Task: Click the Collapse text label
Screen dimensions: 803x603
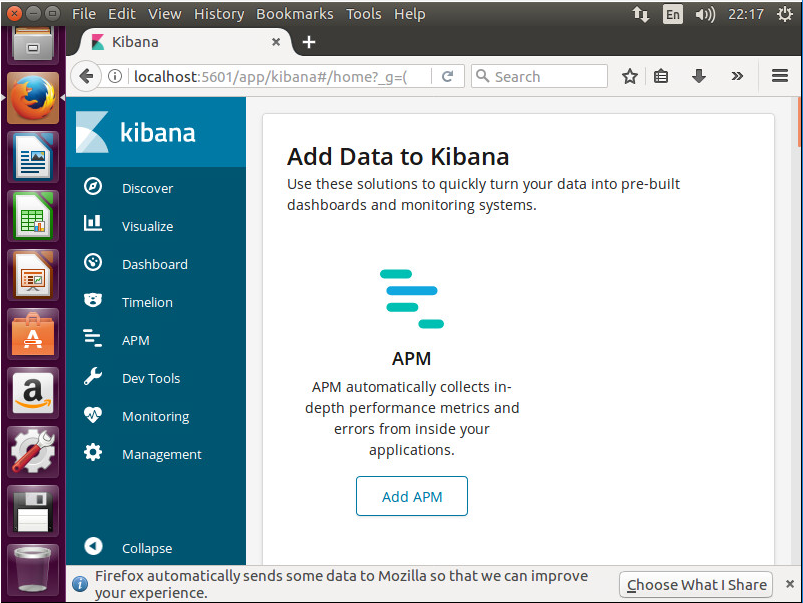Action: tap(147, 548)
